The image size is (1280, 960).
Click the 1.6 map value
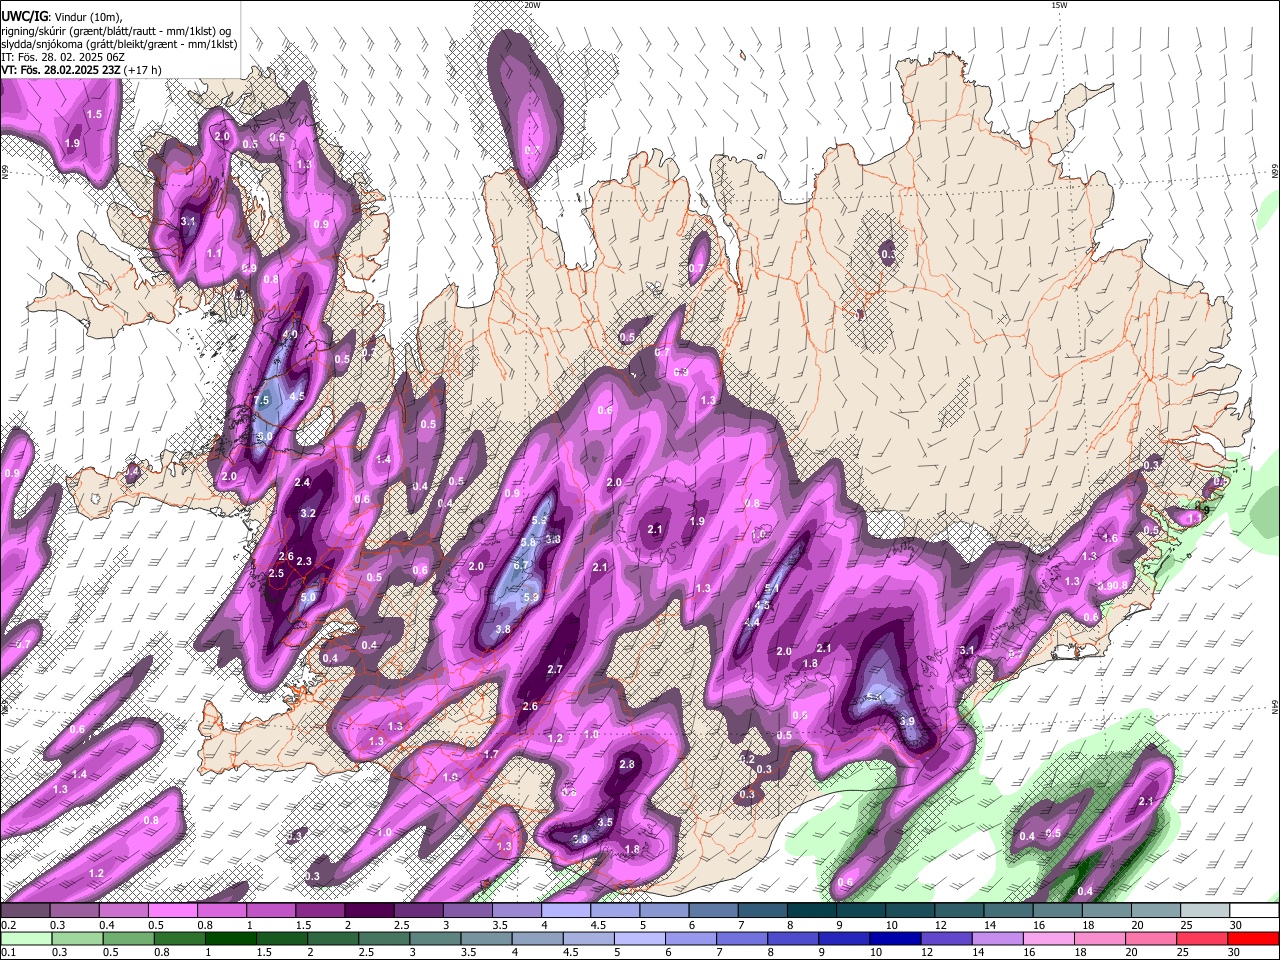1110,538
